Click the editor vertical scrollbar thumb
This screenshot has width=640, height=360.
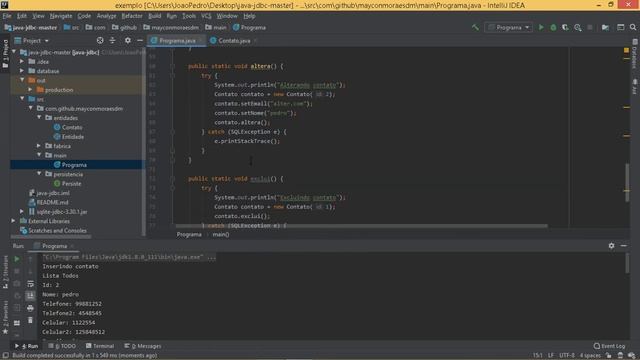pyautogui.click(x=627, y=182)
